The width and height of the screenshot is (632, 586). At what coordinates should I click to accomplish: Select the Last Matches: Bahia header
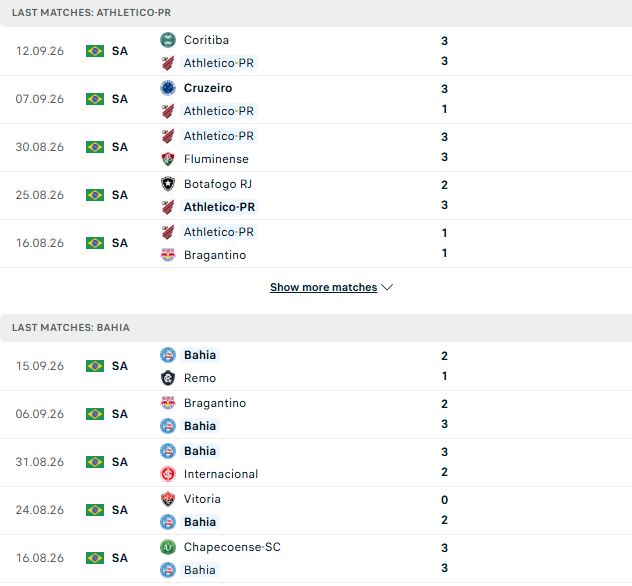pyautogui.click(x=316, y=328)
